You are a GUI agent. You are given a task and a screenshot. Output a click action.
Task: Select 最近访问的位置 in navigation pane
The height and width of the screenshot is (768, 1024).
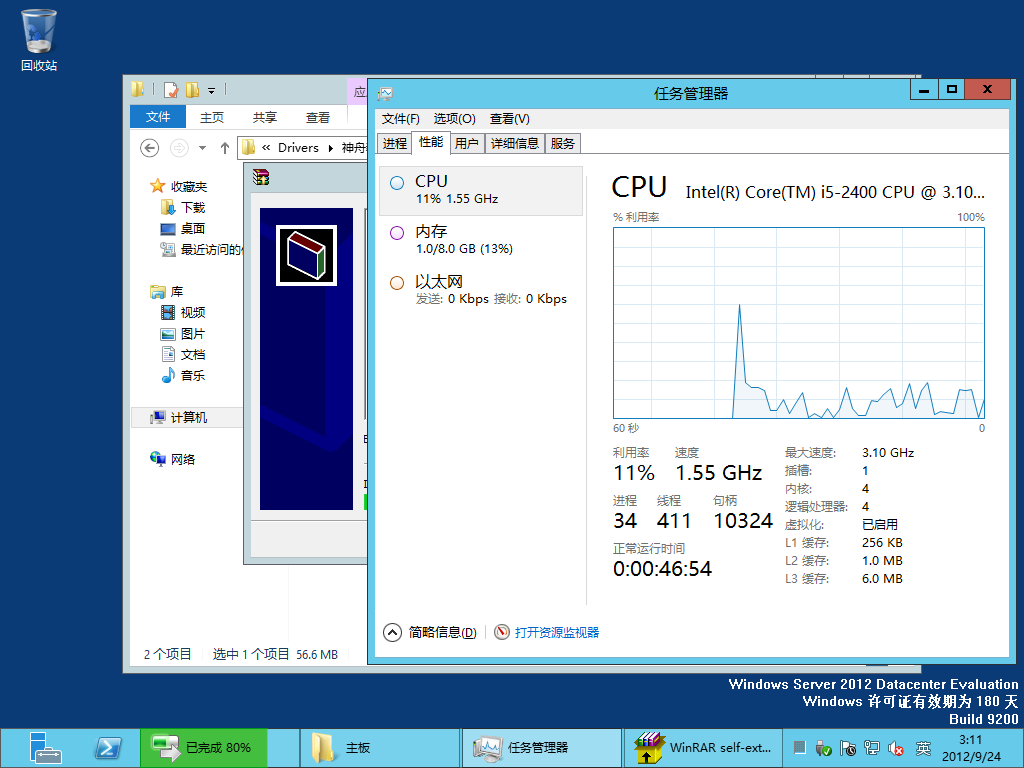[x=201, y=249]
